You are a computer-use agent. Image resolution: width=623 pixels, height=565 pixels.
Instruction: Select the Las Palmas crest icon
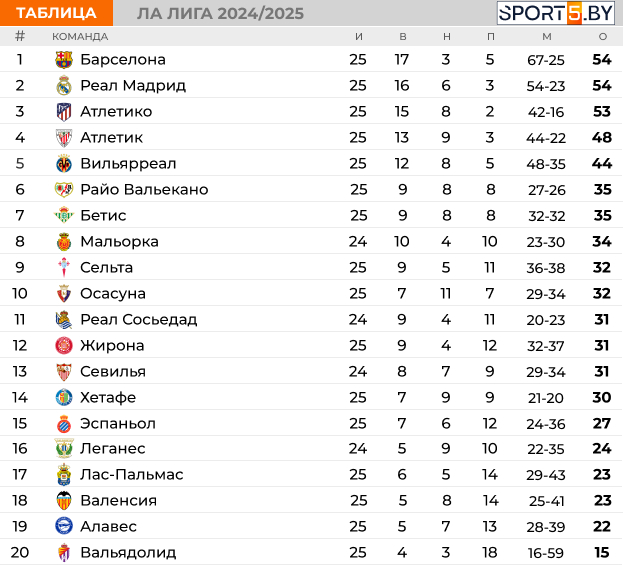(x=64, y=474)
